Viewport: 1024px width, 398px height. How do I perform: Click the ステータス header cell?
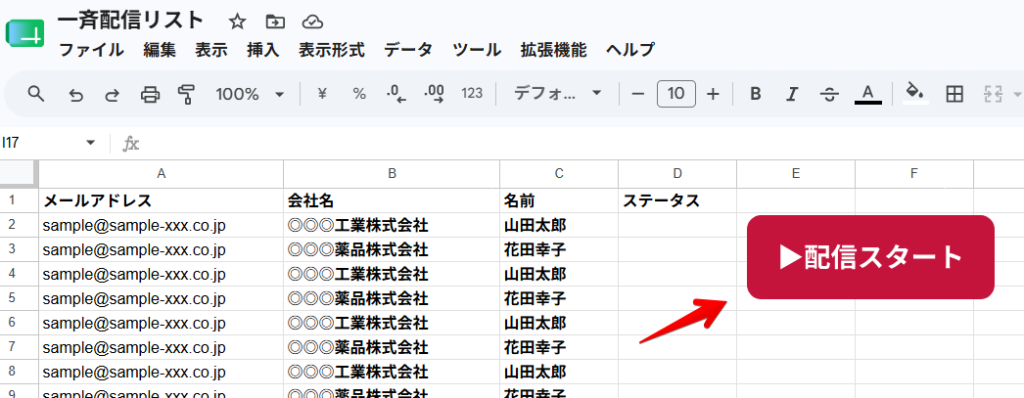click(677, 201)
